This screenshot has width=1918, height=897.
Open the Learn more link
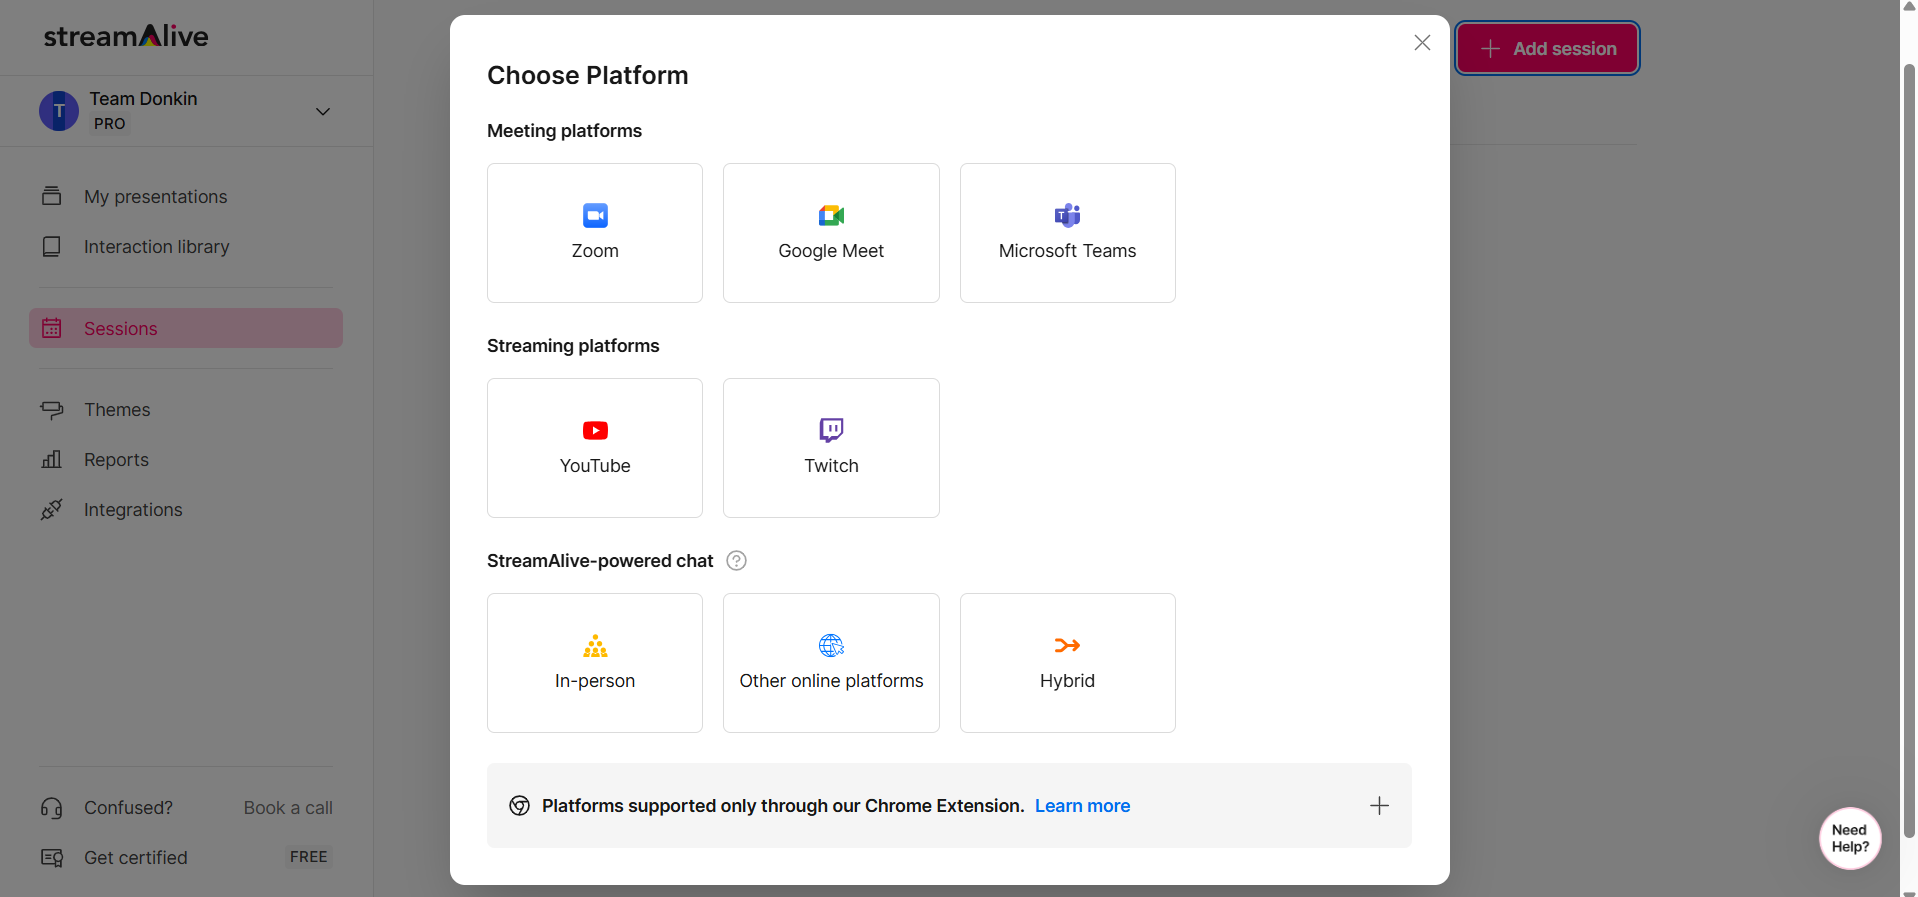tap(1082, 806)
